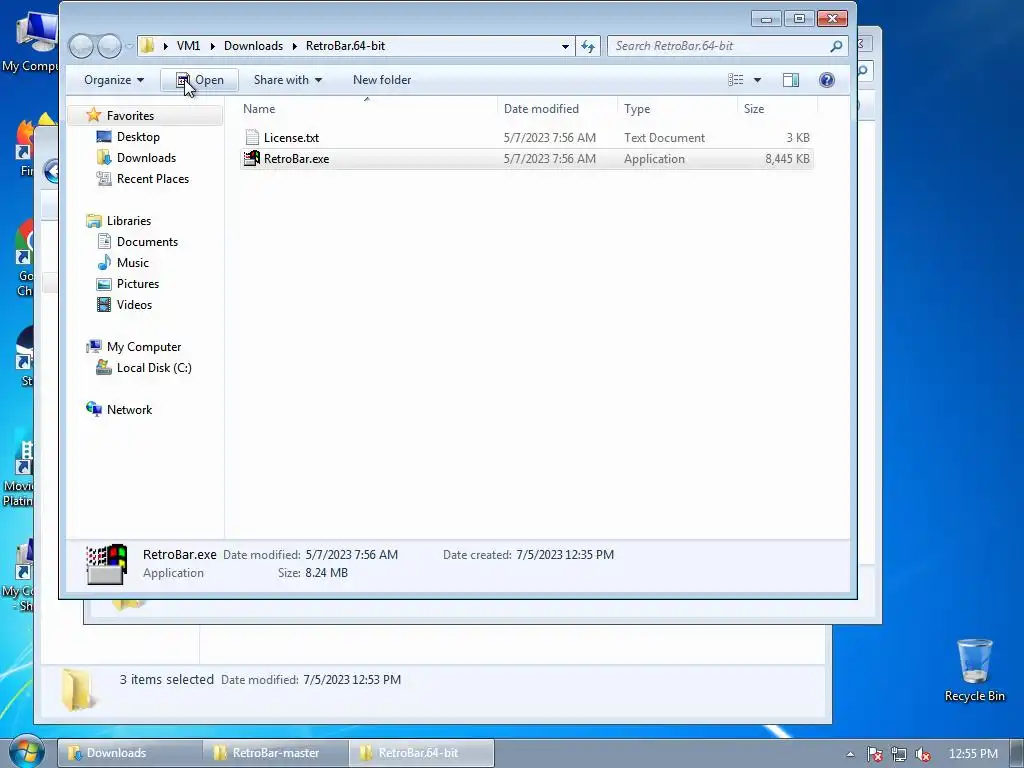
Task: Click the RetroBar.exe details pane thumbnail
Action: [x=106, y=564]
